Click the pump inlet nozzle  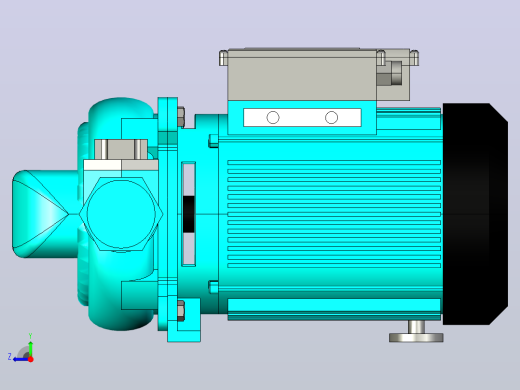coord(45,214)
